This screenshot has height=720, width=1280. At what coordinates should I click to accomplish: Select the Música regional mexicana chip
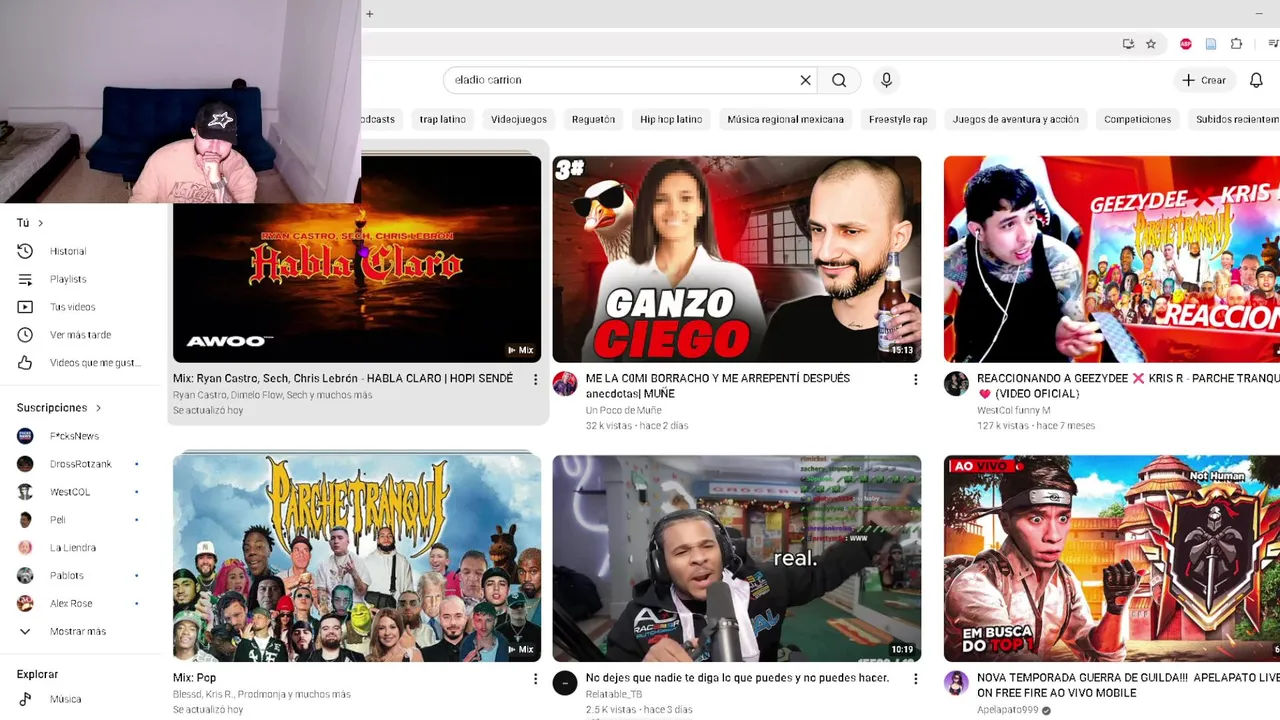[x=786, y=119]
